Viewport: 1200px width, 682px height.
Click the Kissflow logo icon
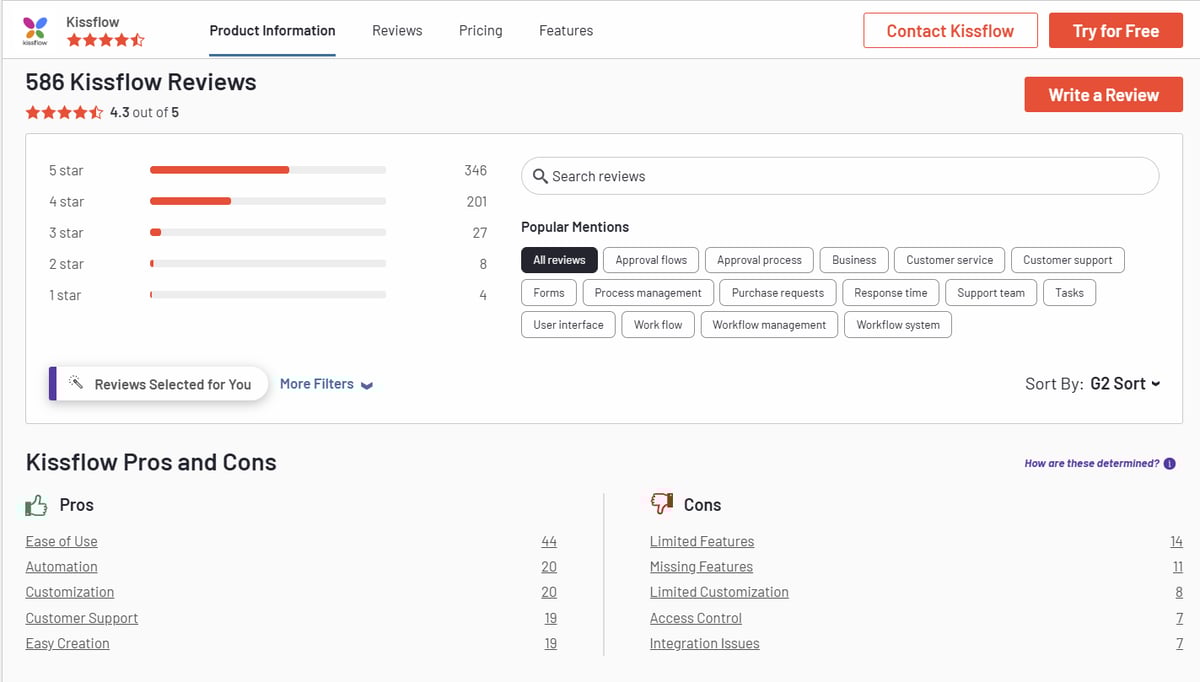34,30
